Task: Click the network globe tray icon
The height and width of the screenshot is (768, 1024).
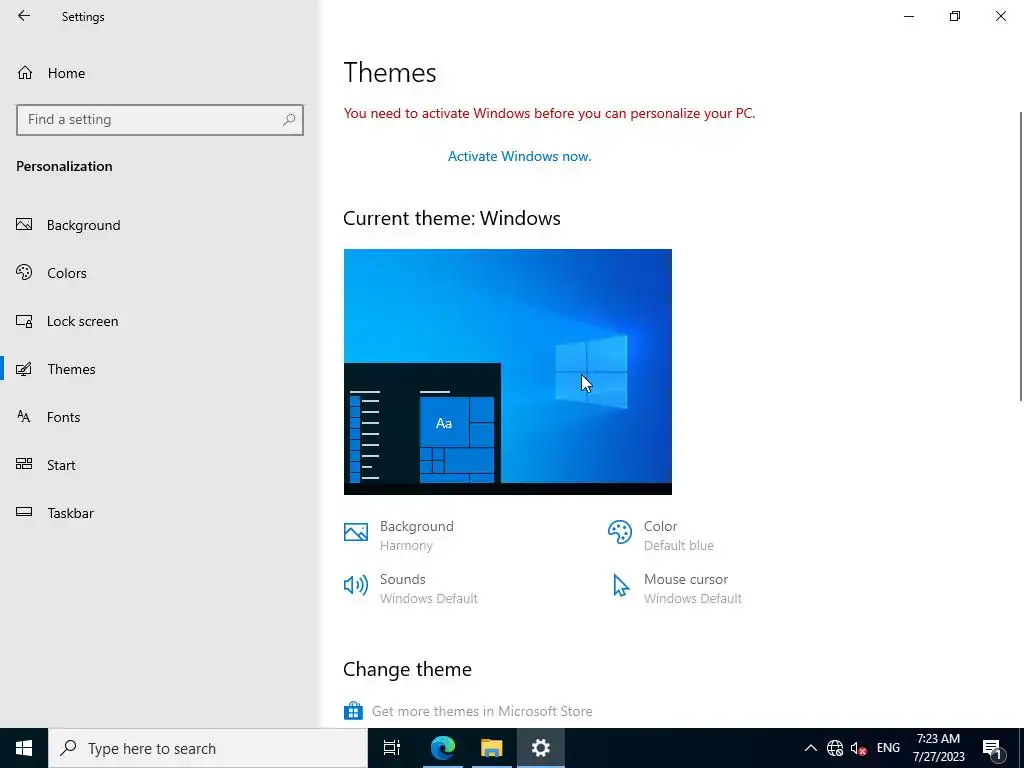Action: pyautogui.click(x=835, y=748)
